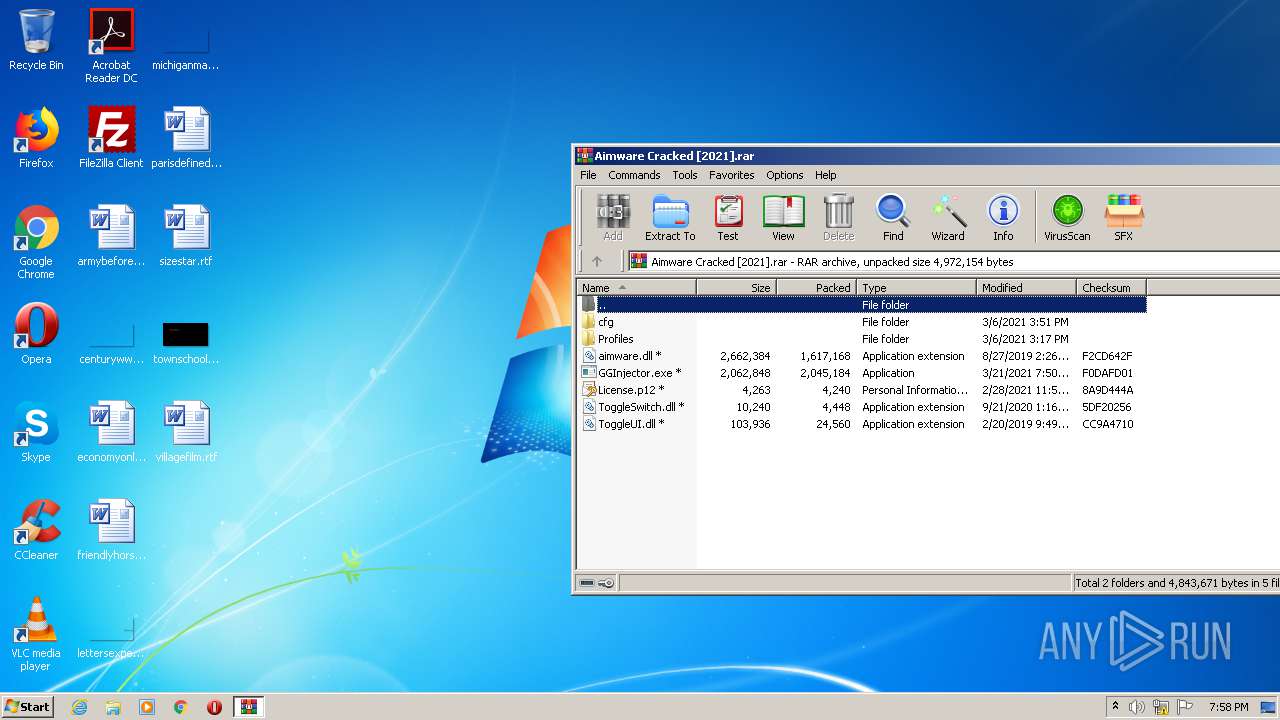Click the Info toolbar icon
The height and width of the screenshot is (720, 1280).
(1003, 218)
